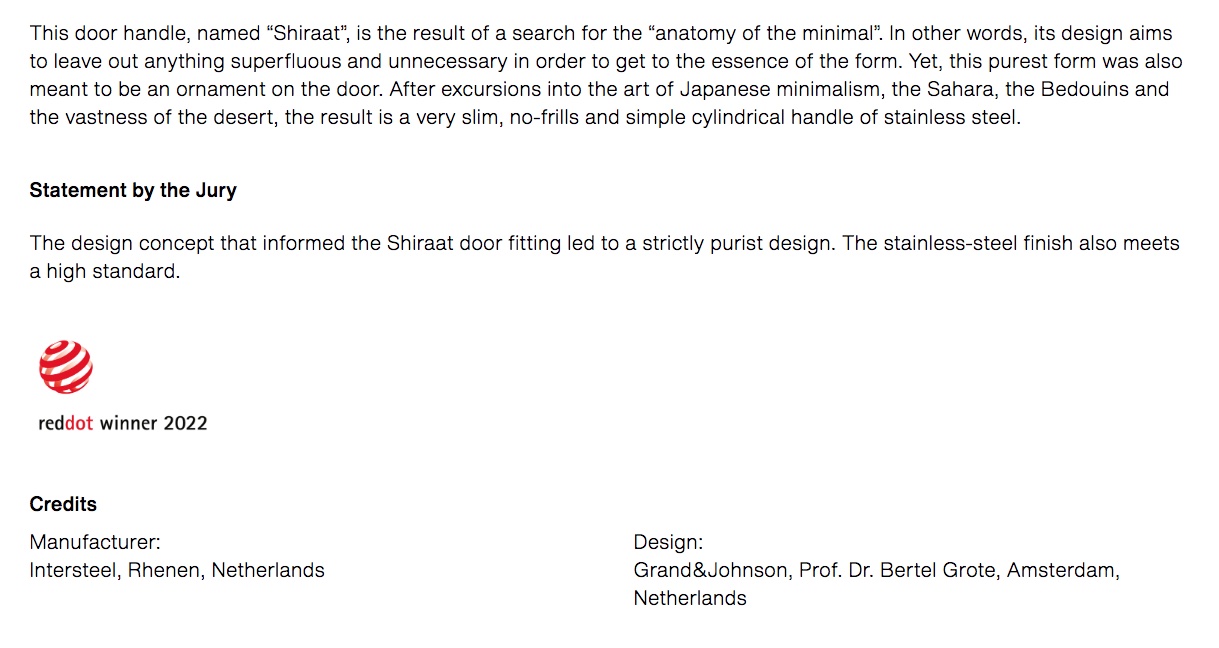Click the "Credits" heading
The height and width of the screenshot is (648, 1219).
[63, 504]
